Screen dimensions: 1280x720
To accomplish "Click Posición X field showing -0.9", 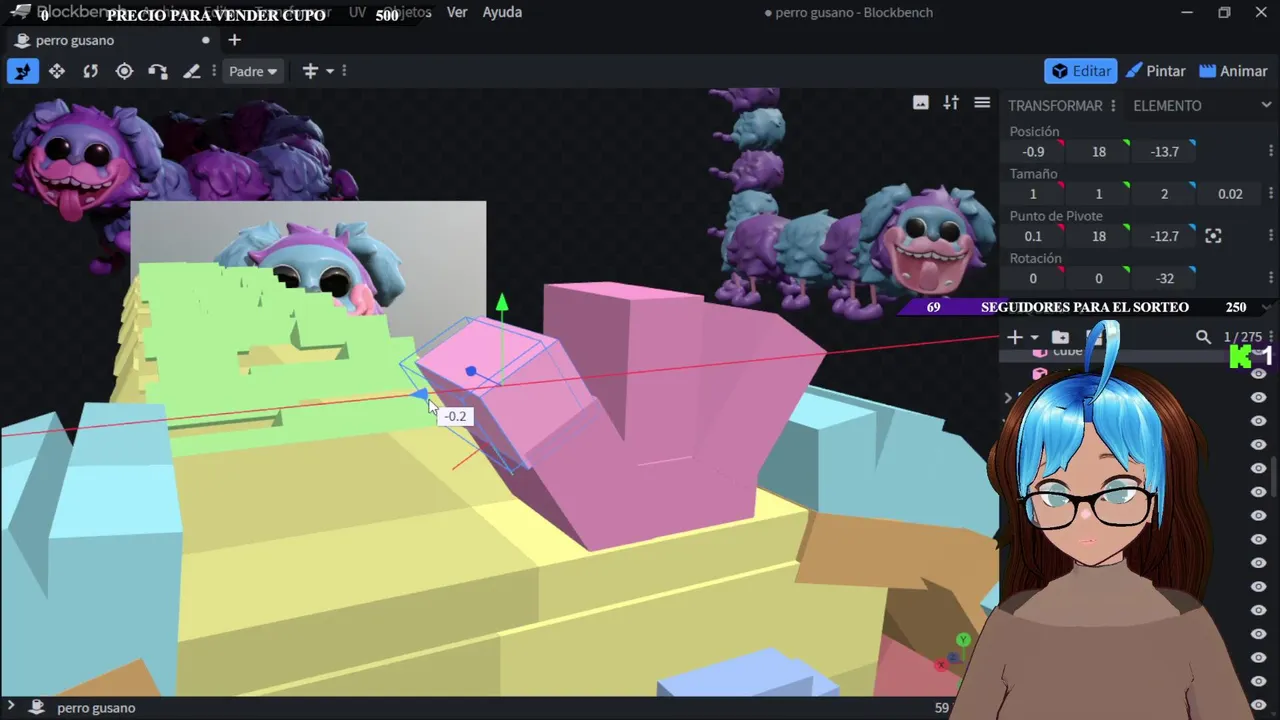I will [x=1033, y=151].
